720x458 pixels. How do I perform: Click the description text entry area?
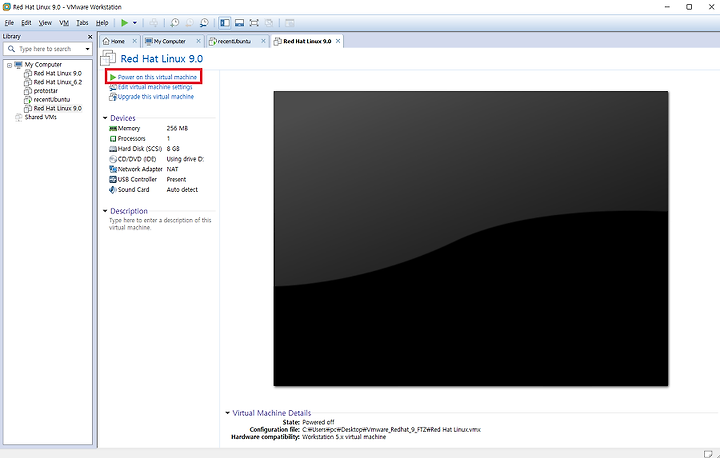tap(160, 224)
